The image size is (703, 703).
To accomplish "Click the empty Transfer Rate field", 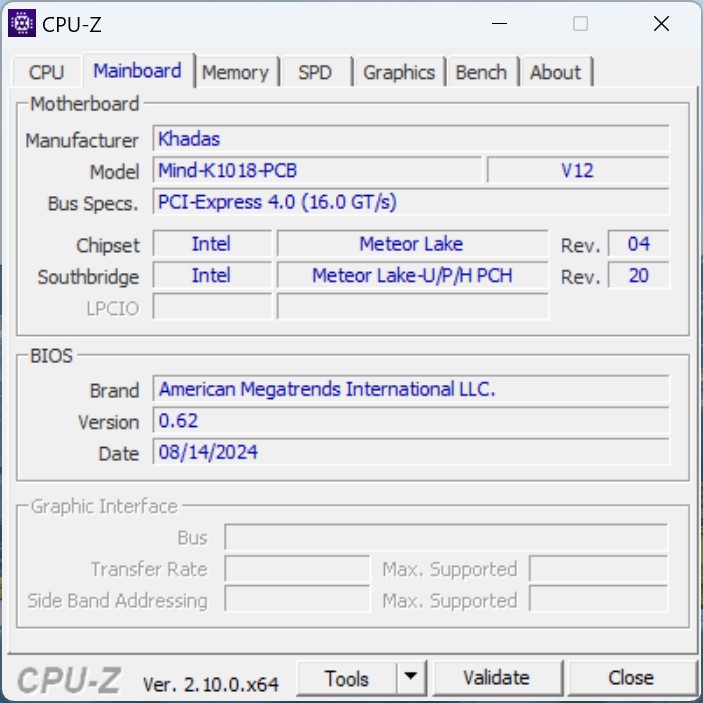I will coord(297,568).
